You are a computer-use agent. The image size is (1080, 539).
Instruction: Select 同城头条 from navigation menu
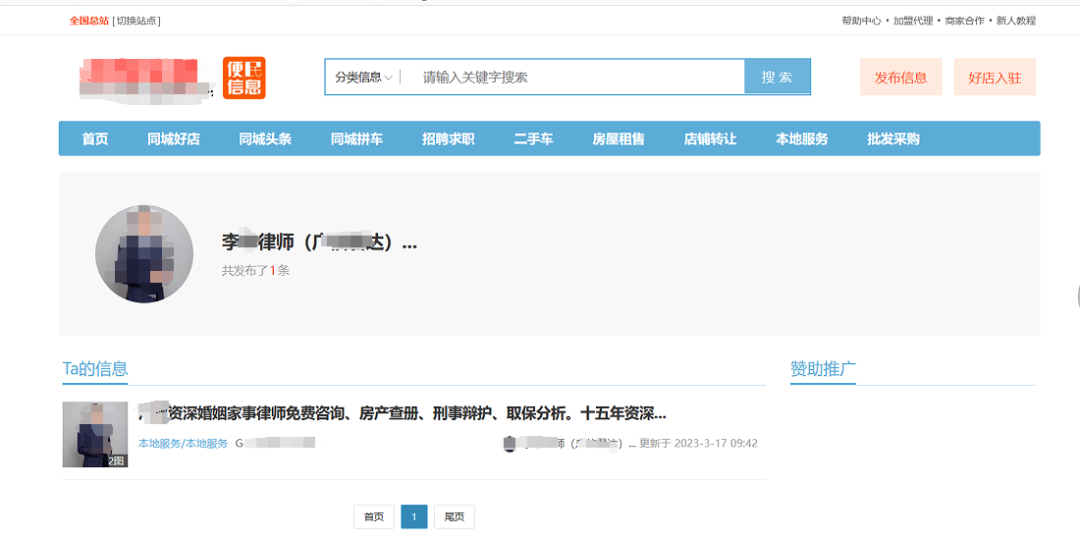point(265,139)
